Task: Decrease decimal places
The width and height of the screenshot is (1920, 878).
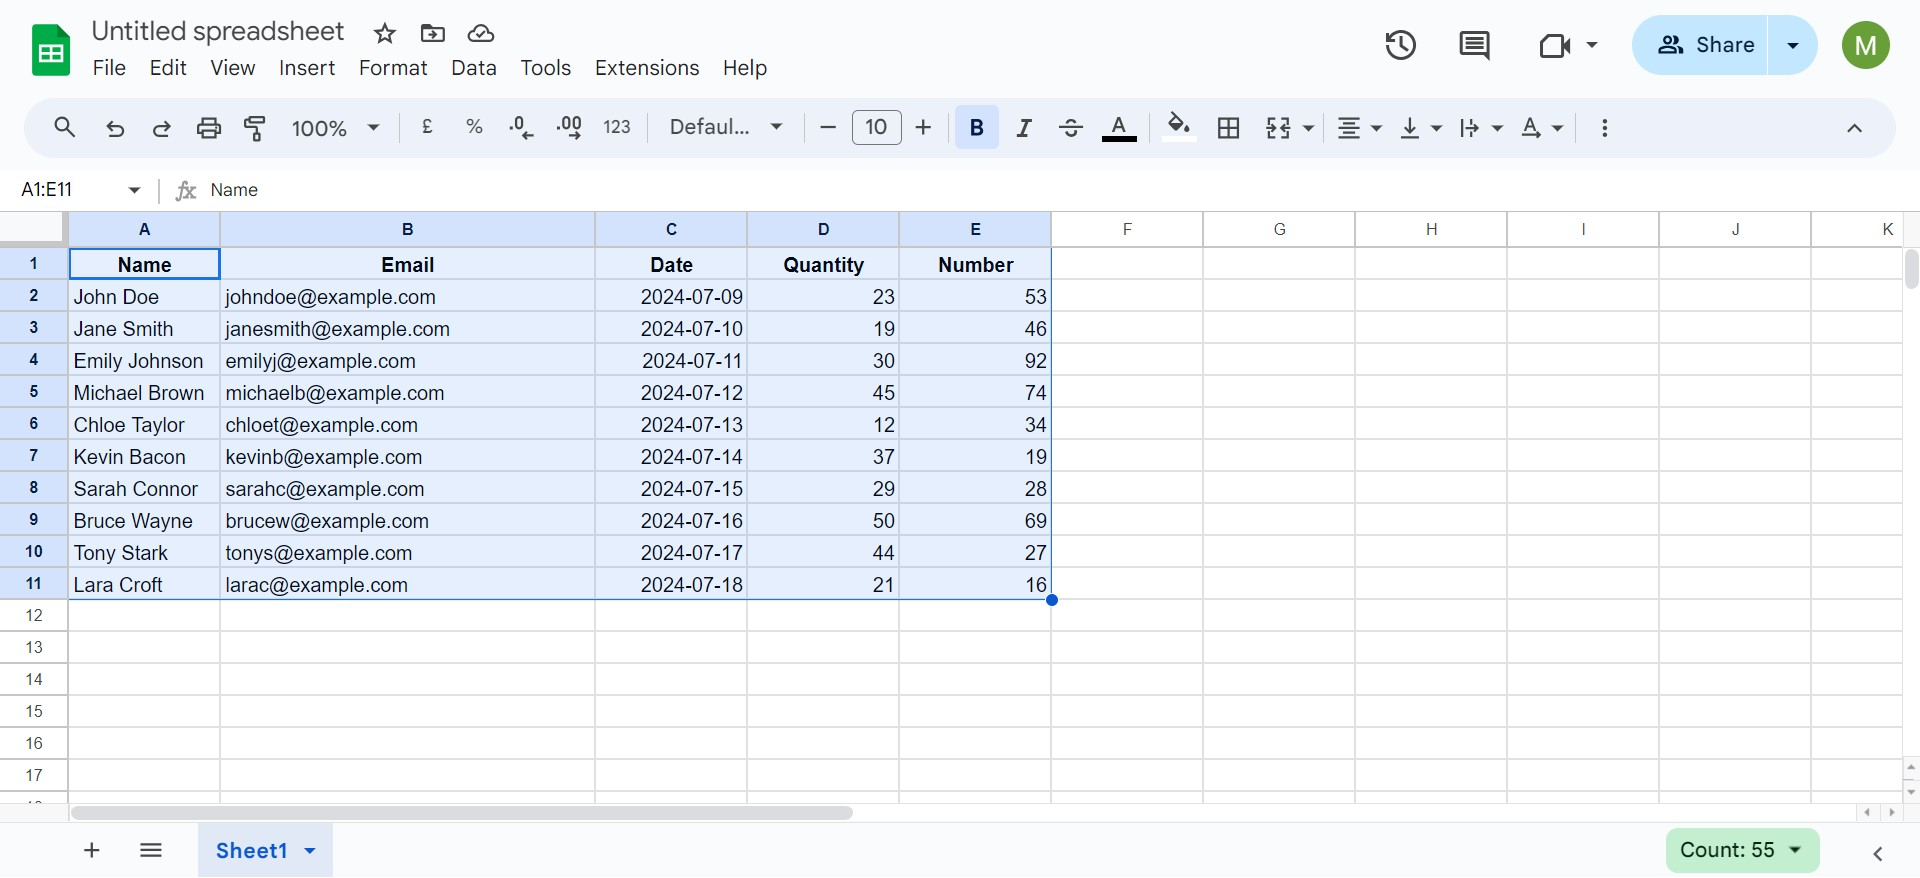Action: (x=521, y=127)
